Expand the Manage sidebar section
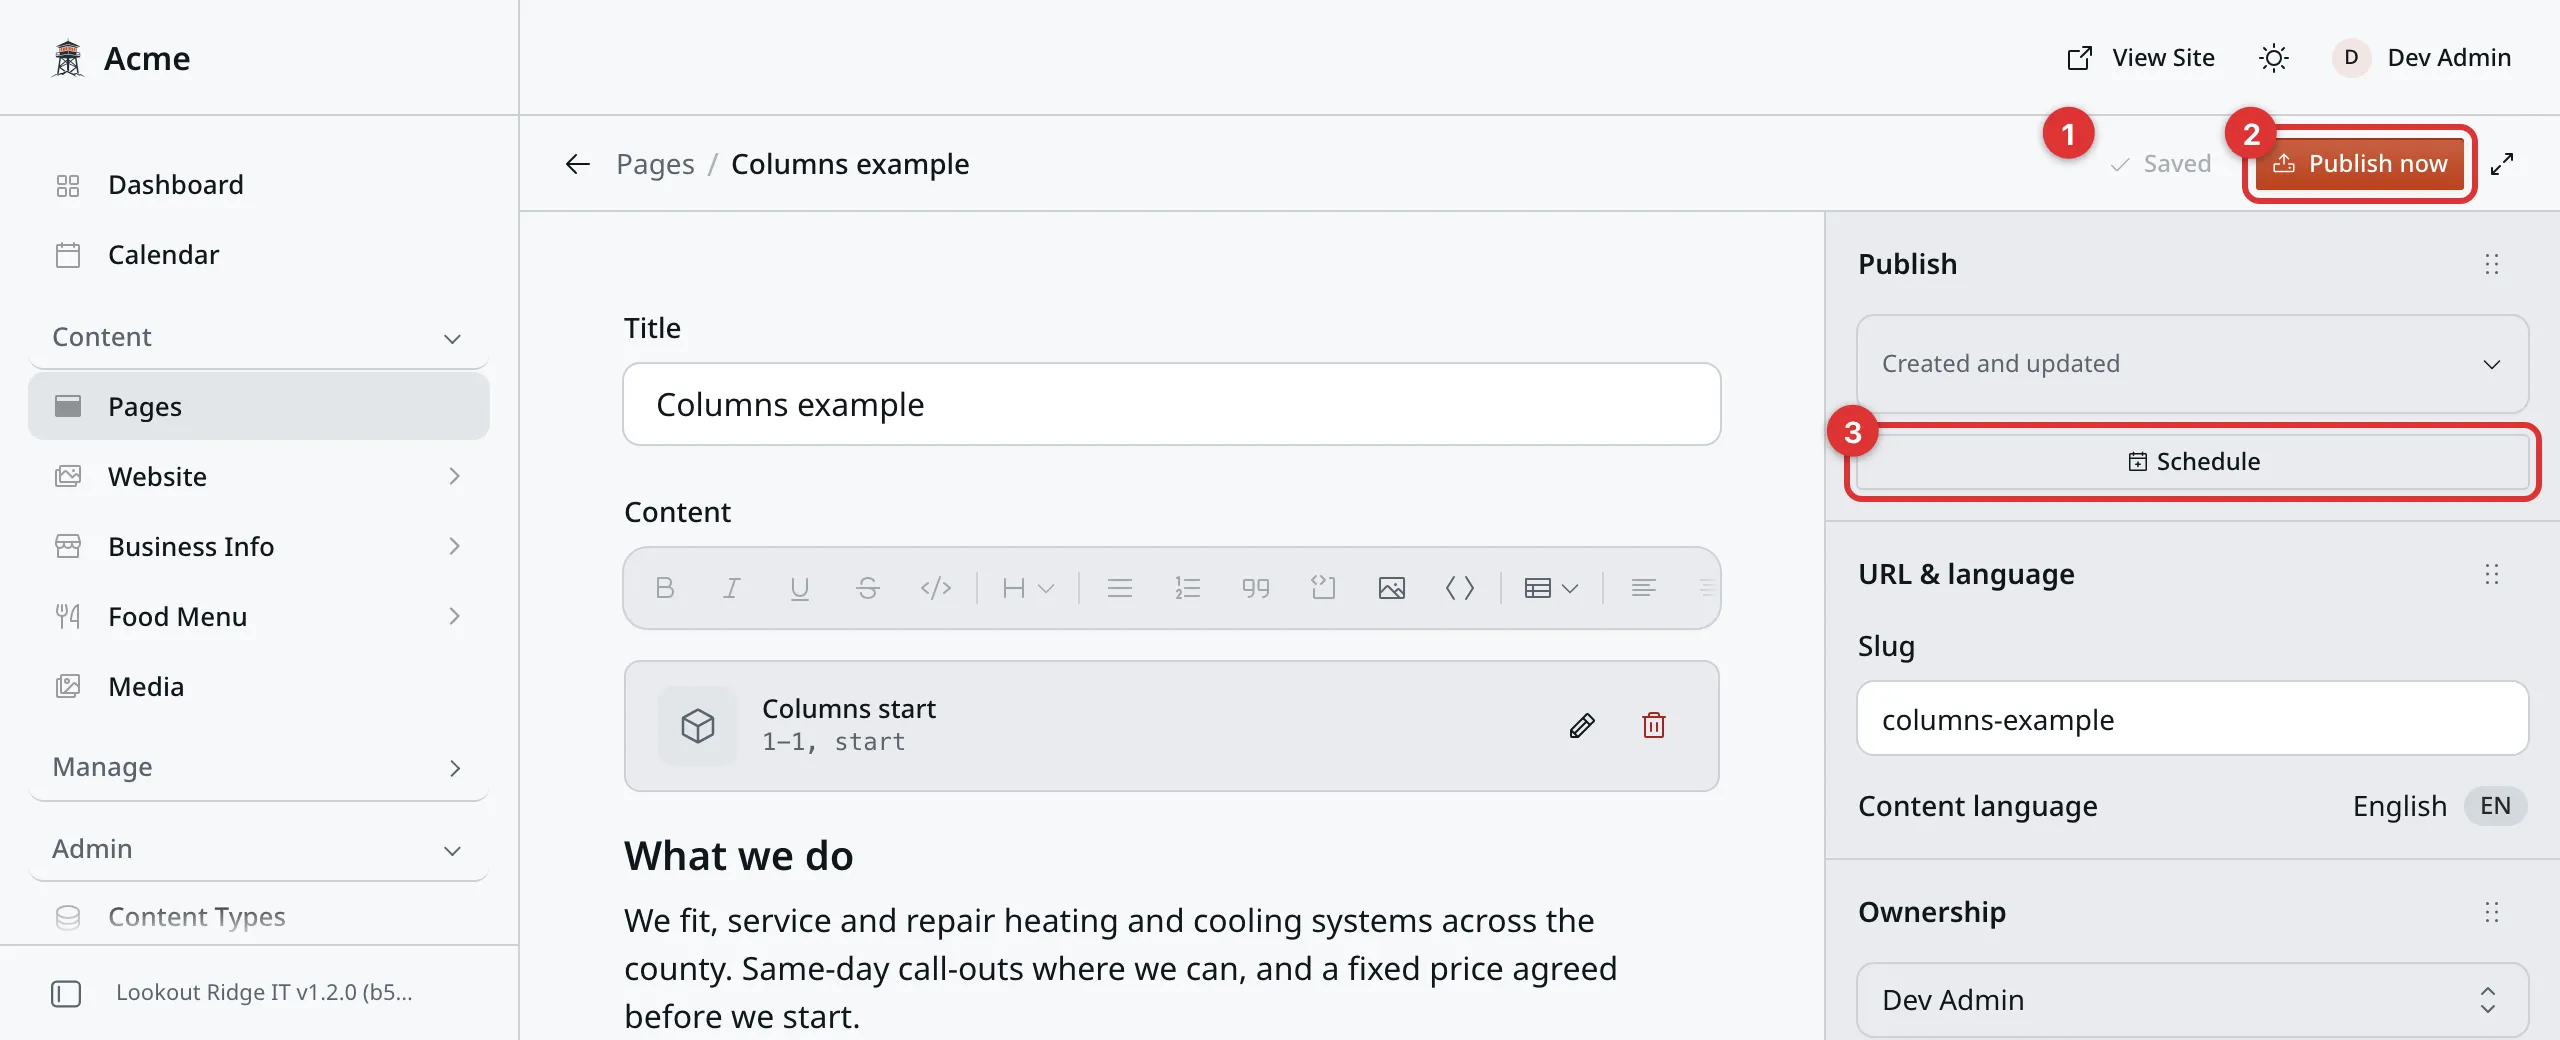Screen dimensions: 2560x1040 pos(258,767)
